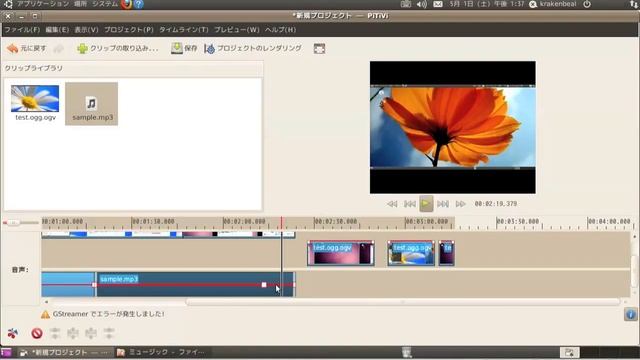Open the ヘルプ(H) menu

(x=280, y=30)
